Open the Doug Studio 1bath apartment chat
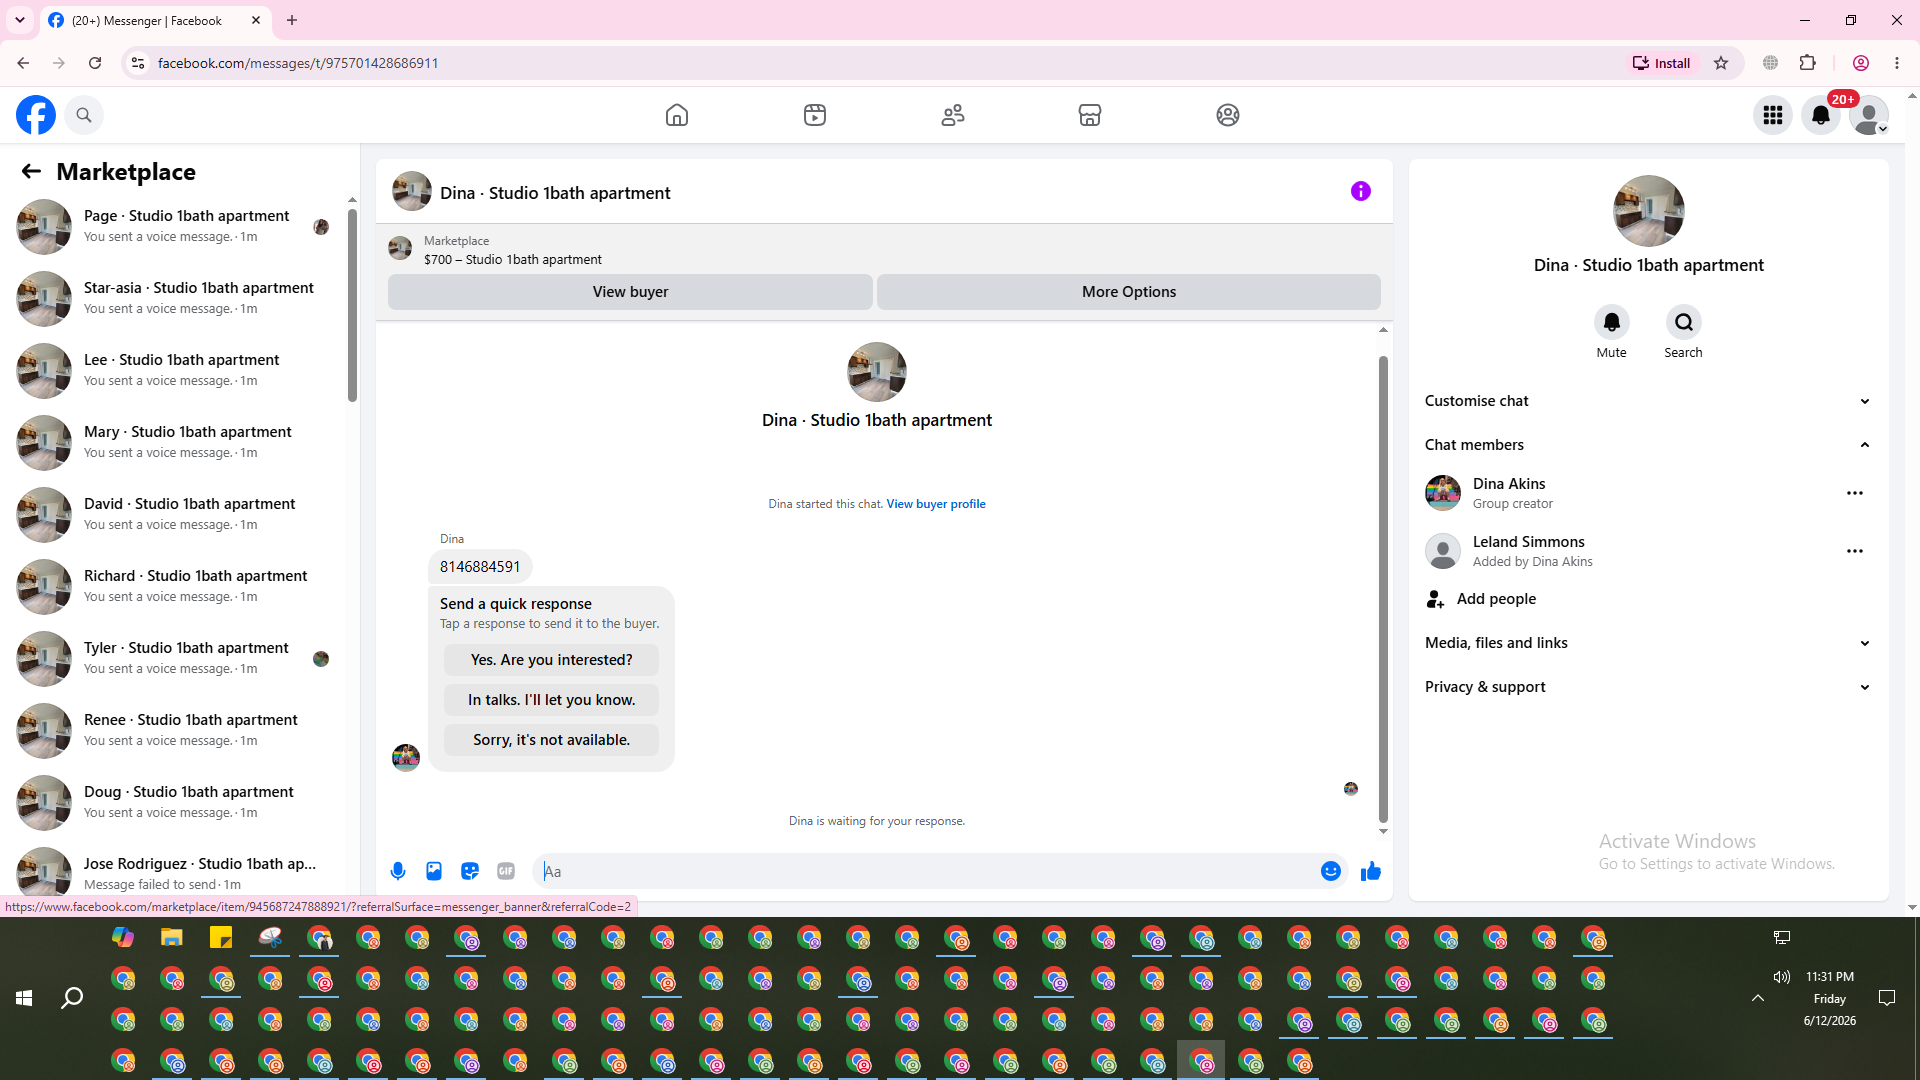 [x=175, y=802]
